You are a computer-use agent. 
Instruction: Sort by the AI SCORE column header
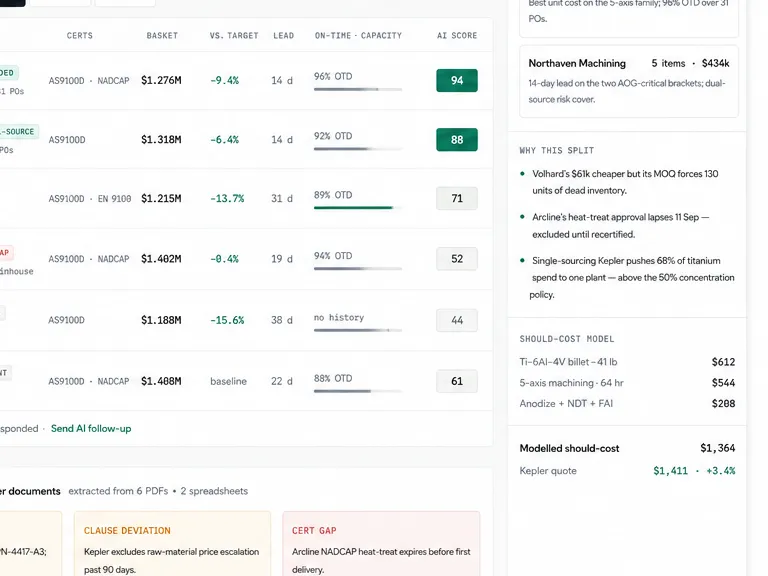pyautogui.click(x=457, y=36)
